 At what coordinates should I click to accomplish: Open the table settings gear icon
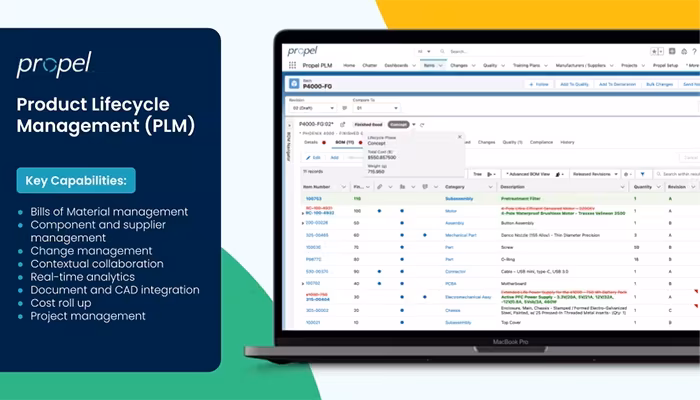pyautogui.click(x=627, y=174)
